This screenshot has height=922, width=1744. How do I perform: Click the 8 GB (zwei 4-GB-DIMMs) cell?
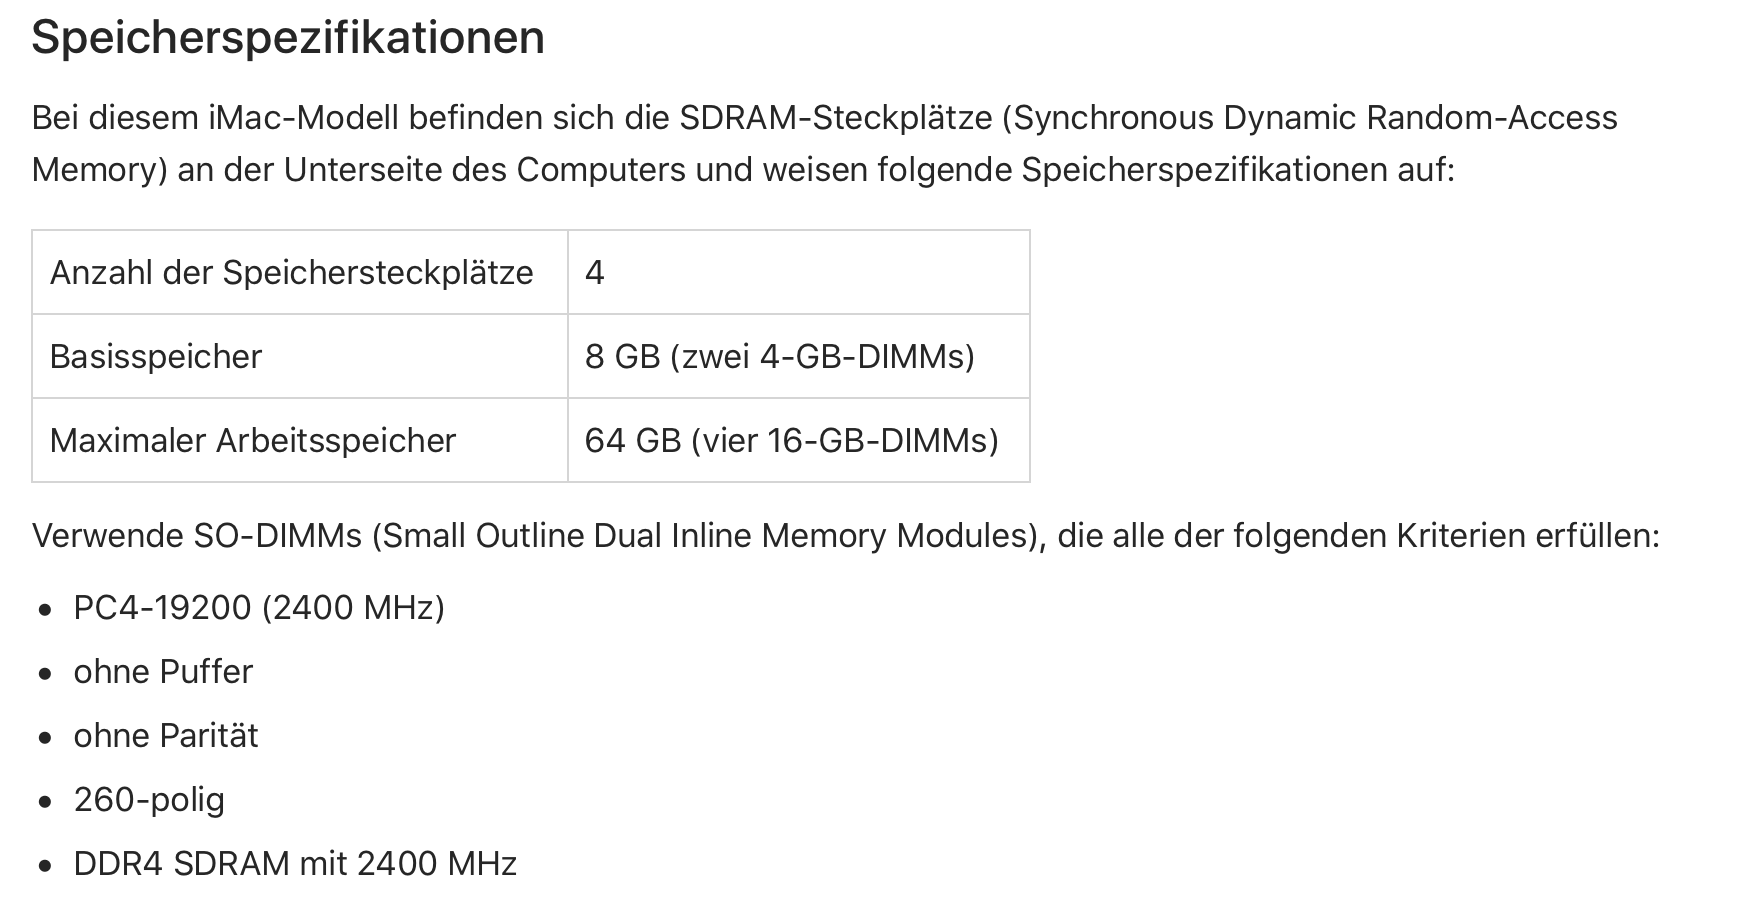click(780, 357)
